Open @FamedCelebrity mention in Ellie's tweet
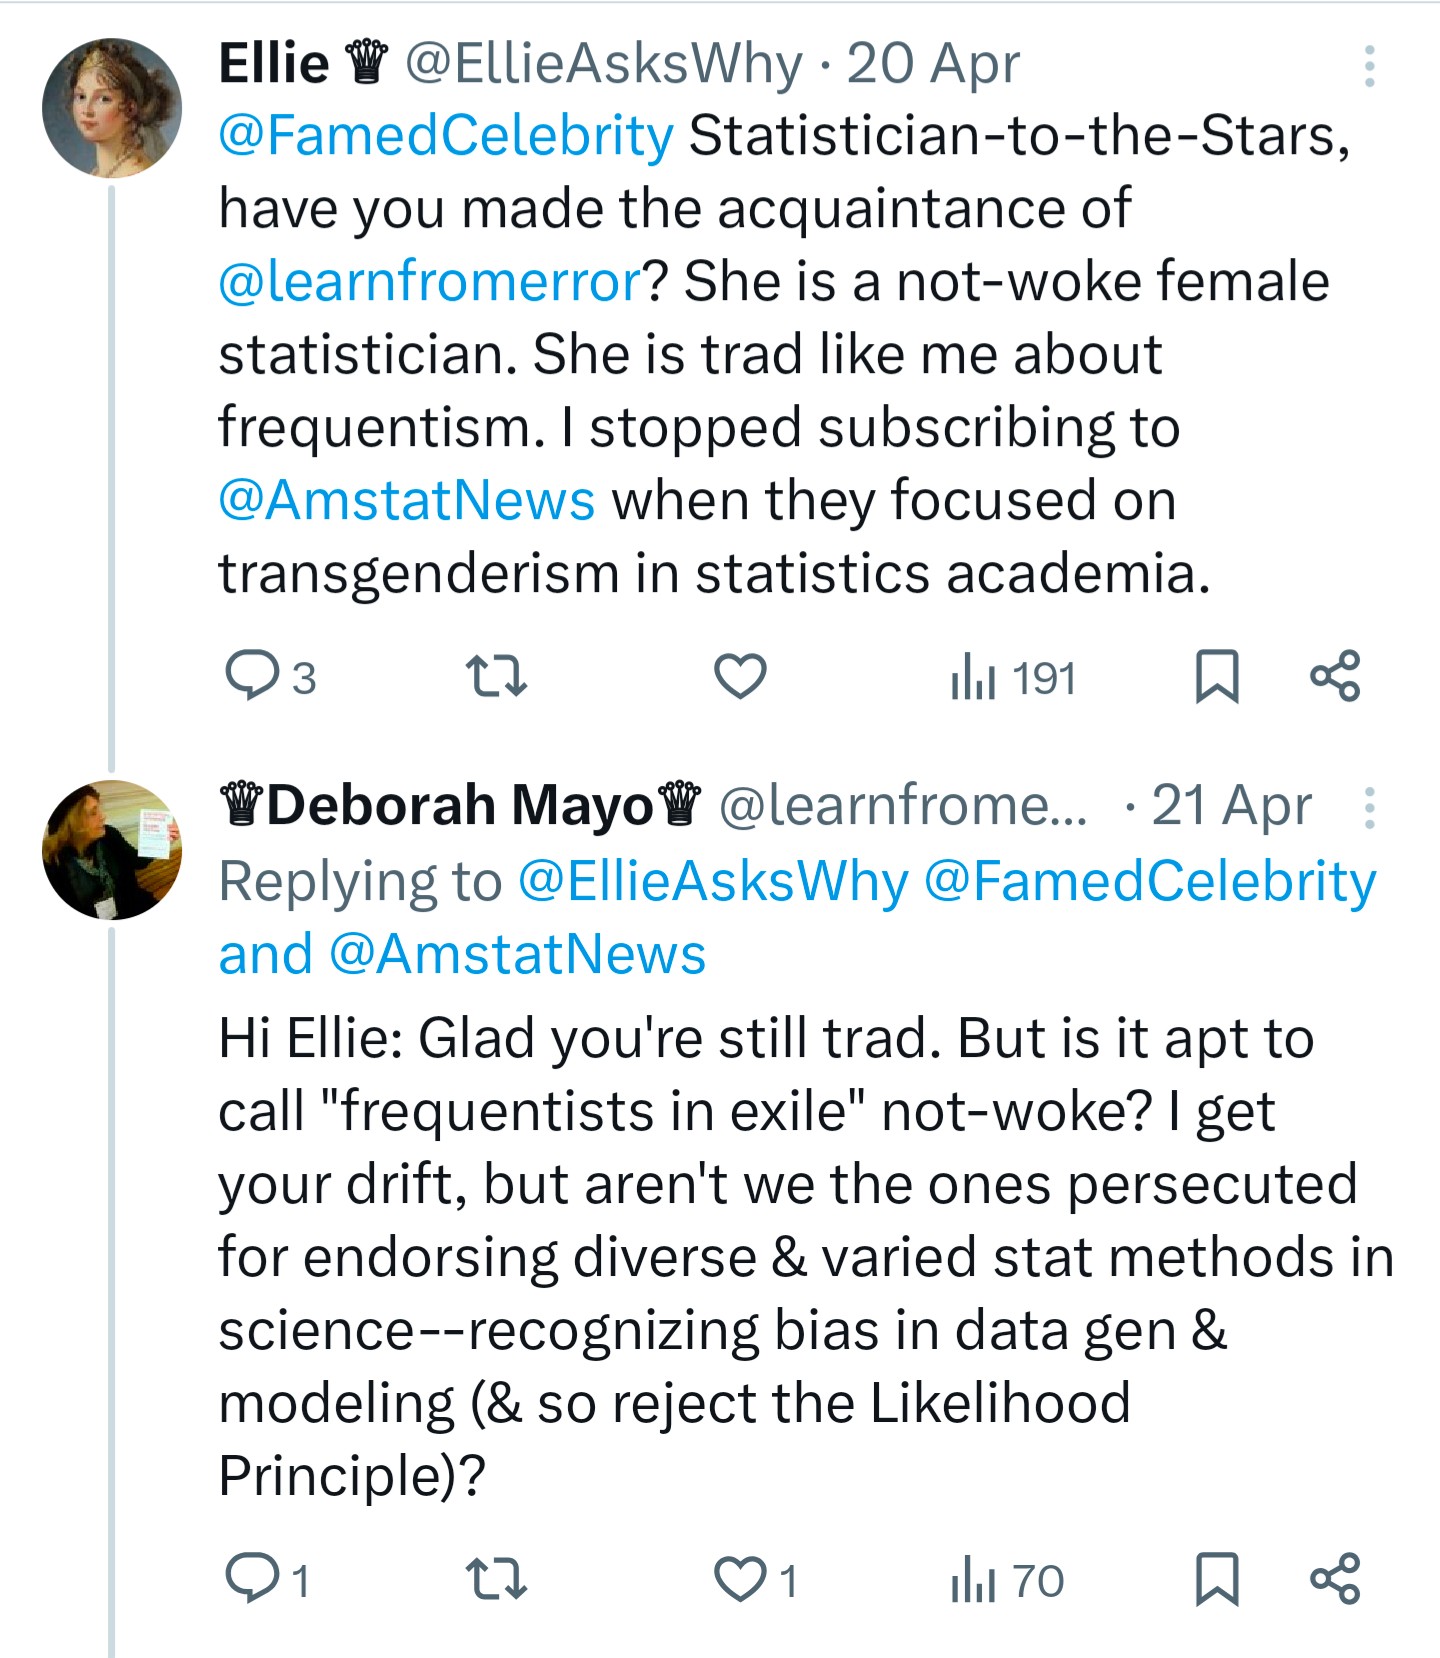The width and height of the screenshot is (1440, 1658). [x=446, y=136]
